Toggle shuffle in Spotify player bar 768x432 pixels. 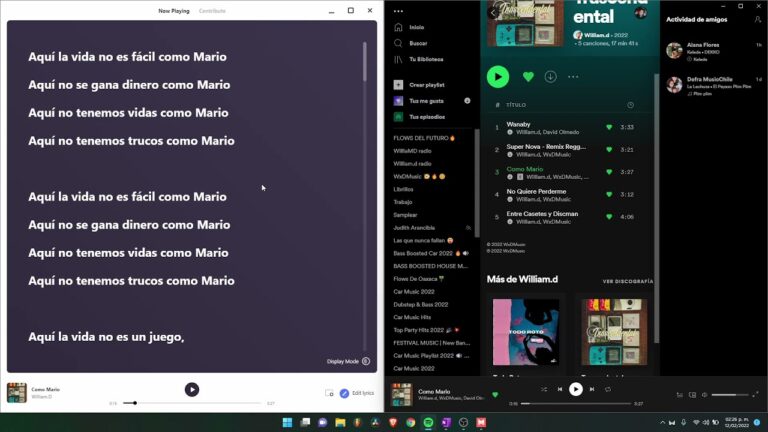pos(544,389)
